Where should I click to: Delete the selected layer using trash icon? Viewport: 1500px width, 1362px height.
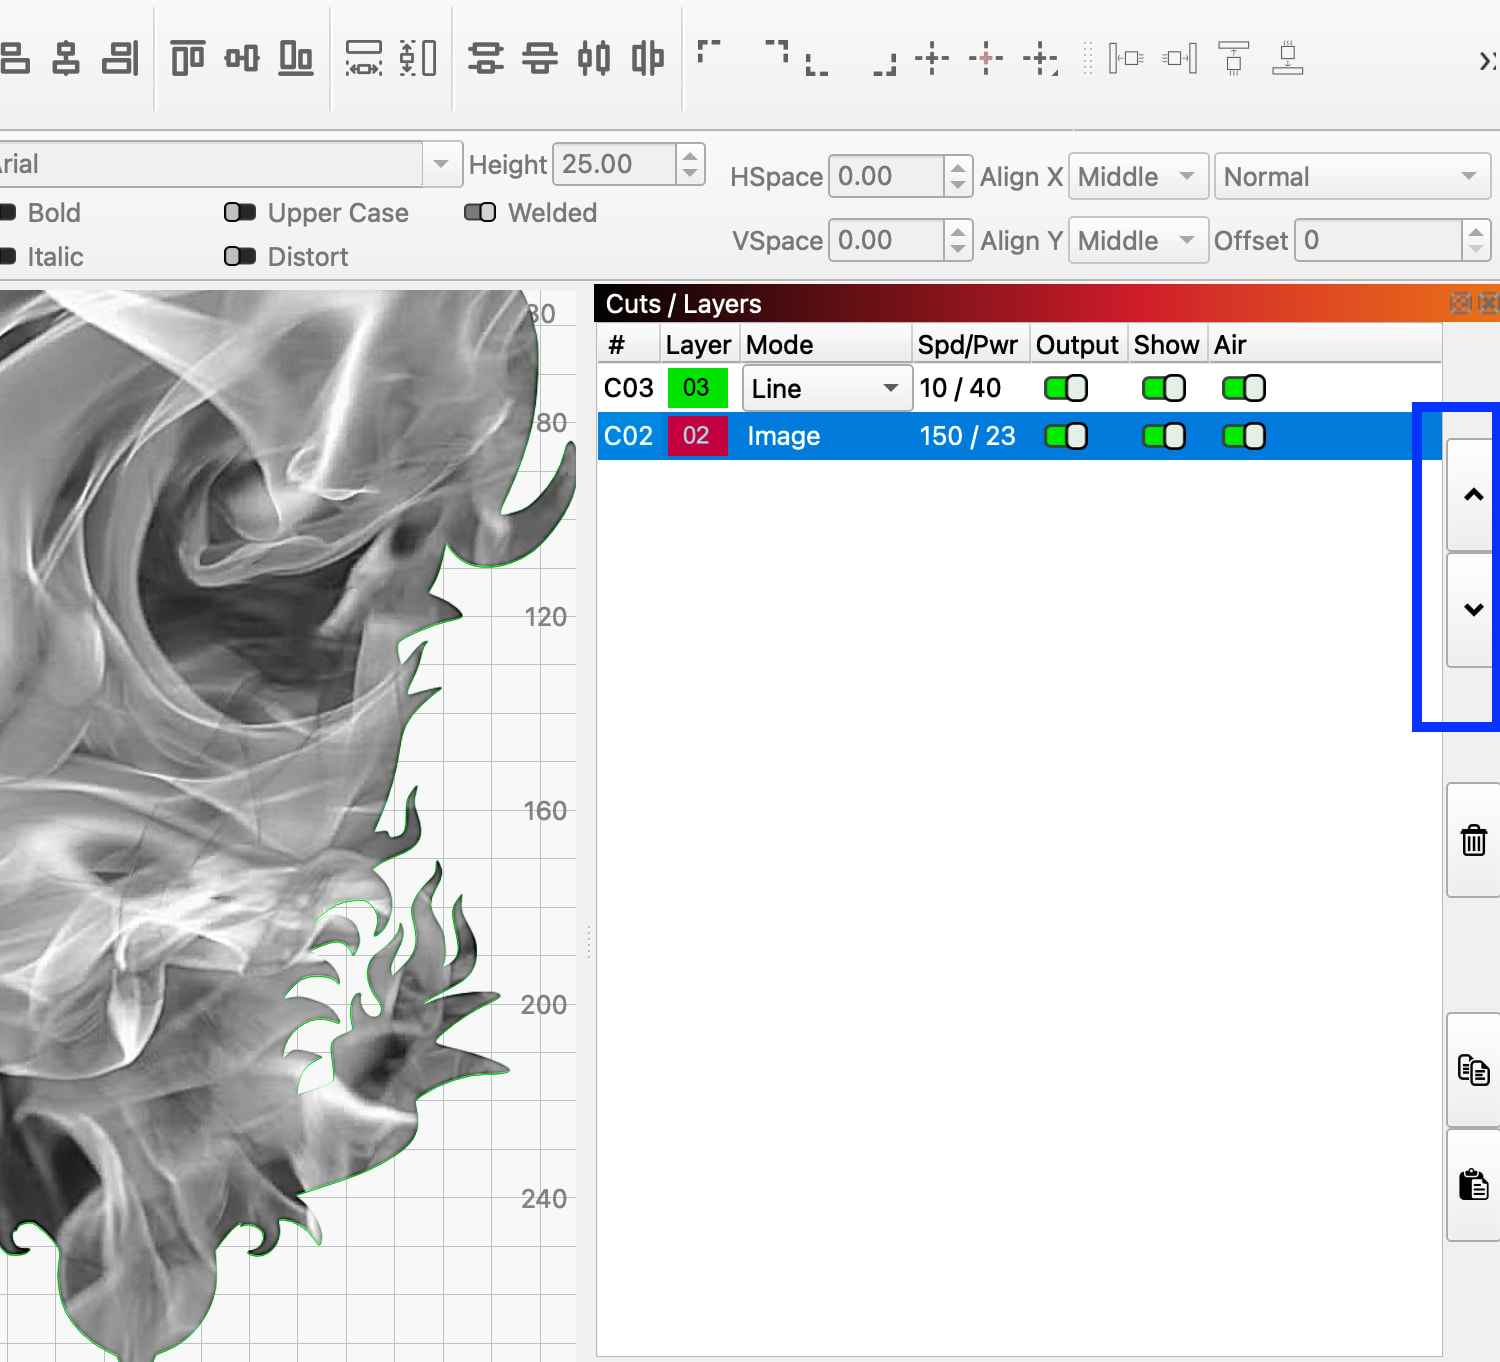[1473, 840]
